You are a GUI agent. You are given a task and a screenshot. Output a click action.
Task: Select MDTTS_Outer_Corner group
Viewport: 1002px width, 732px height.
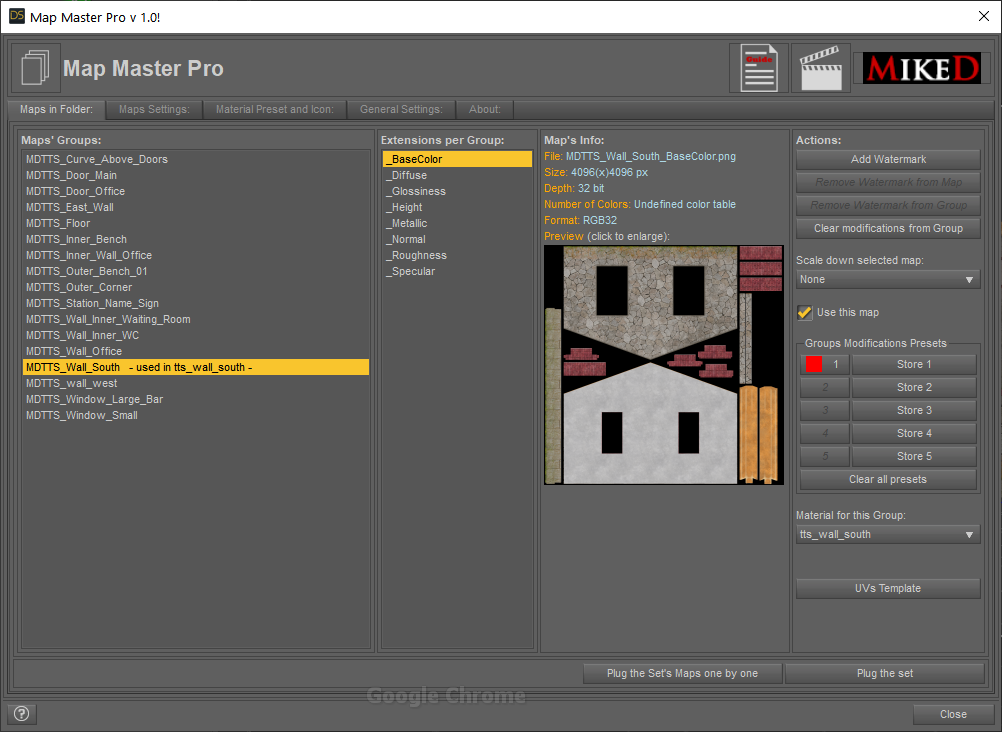click(196, 287)
